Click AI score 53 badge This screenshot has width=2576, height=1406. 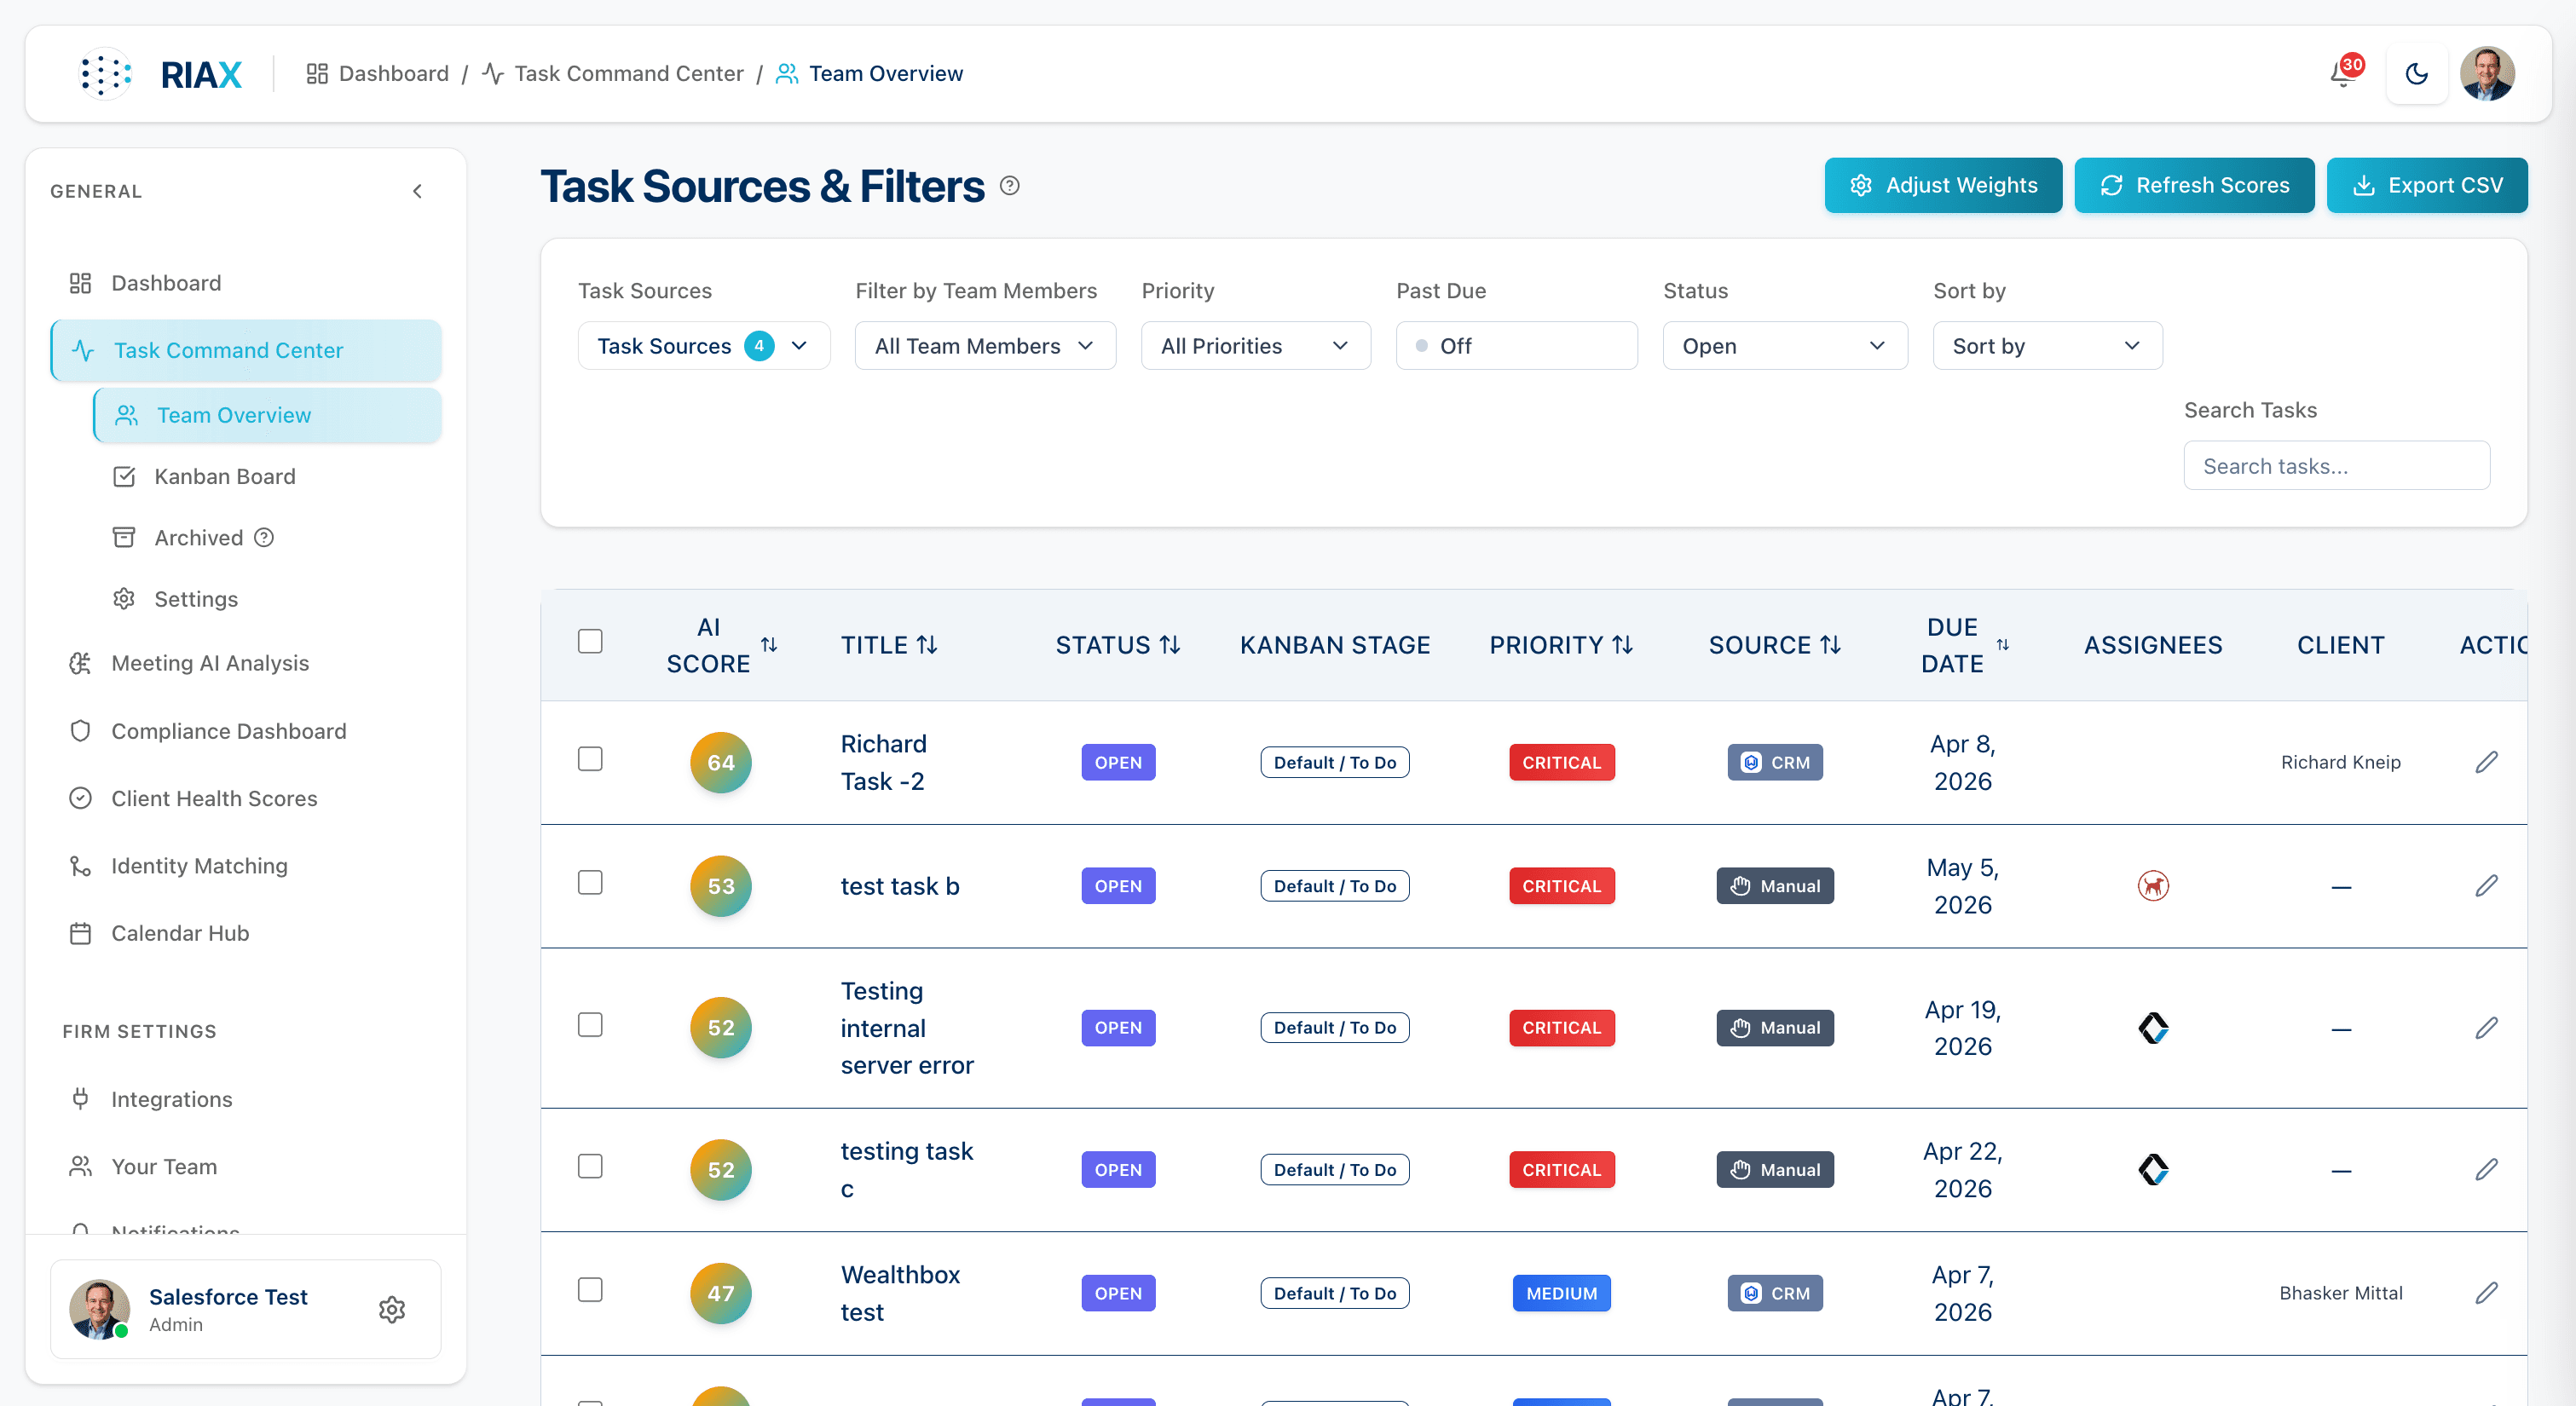coord(721,886)
